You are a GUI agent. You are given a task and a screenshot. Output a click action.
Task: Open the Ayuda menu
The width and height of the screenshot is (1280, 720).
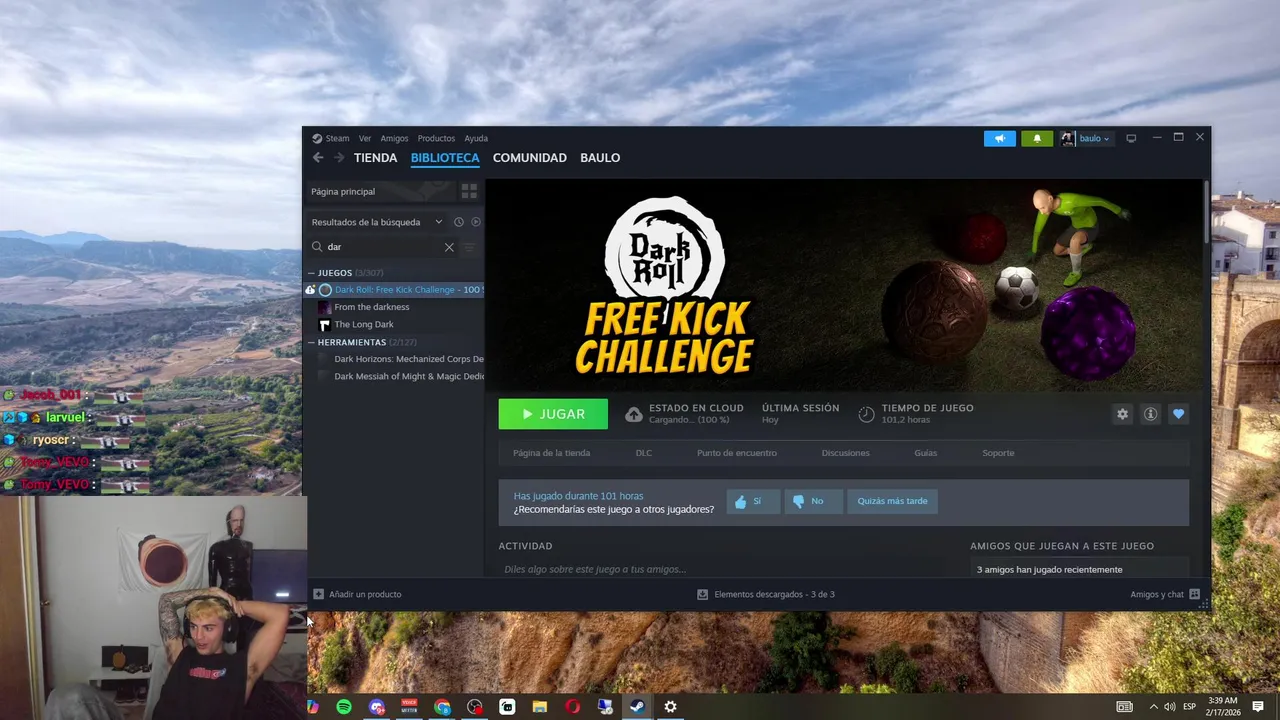click(x=476, y=139)
